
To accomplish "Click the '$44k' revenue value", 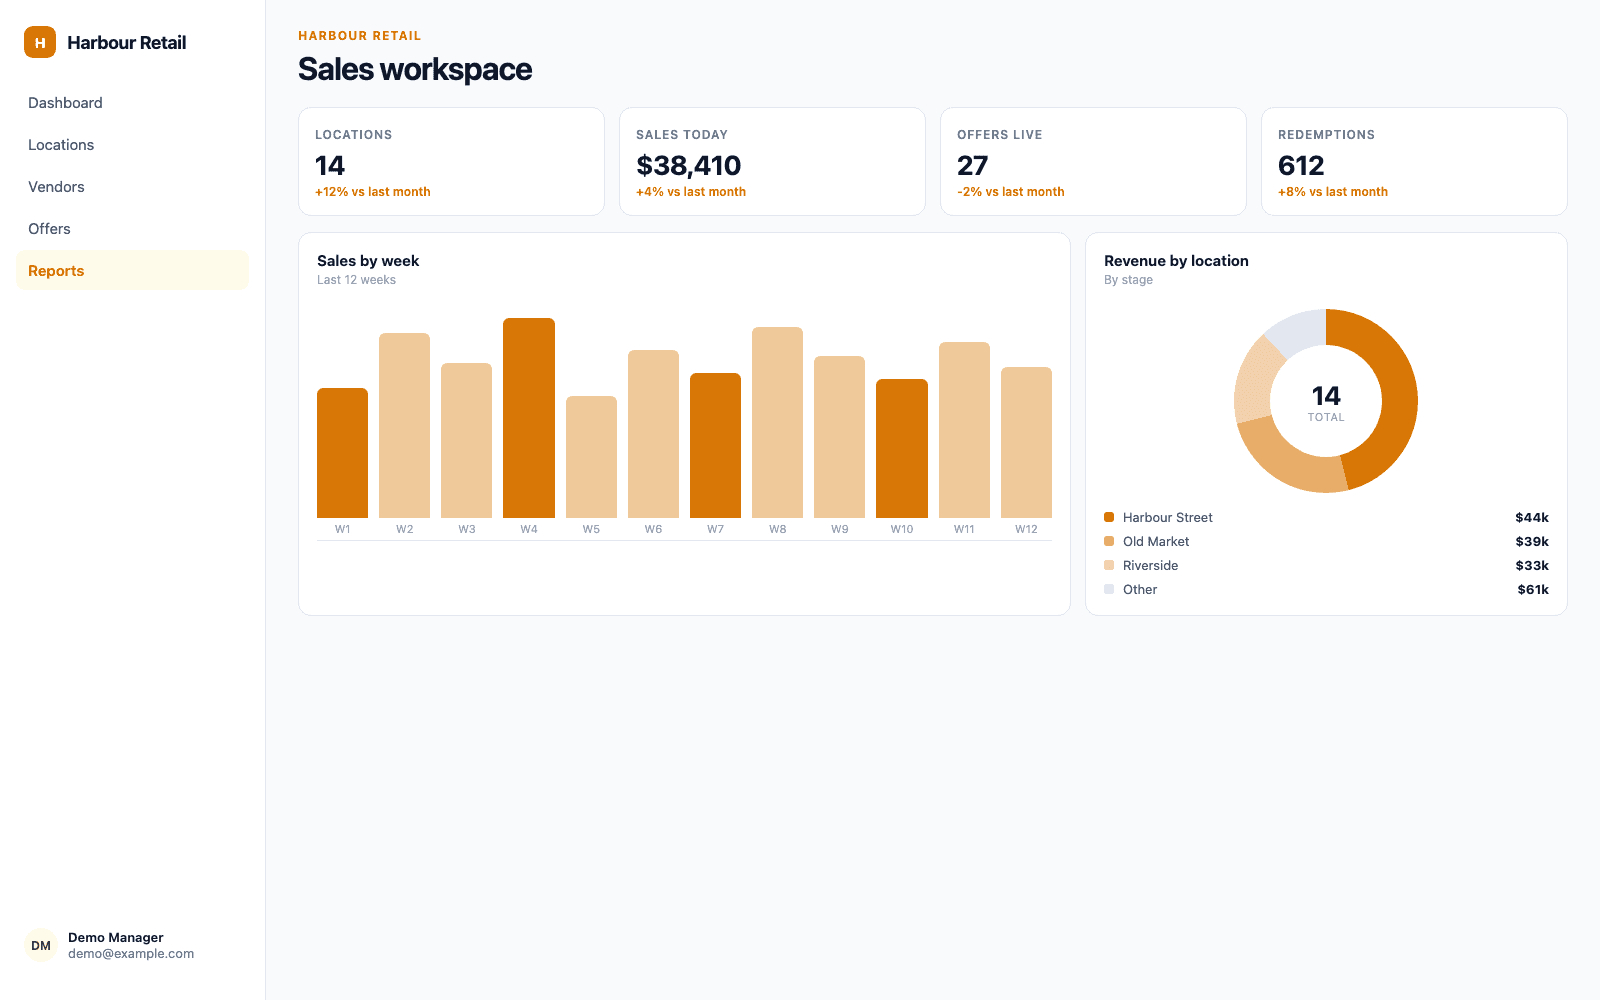I will [x=1532, y=517].
